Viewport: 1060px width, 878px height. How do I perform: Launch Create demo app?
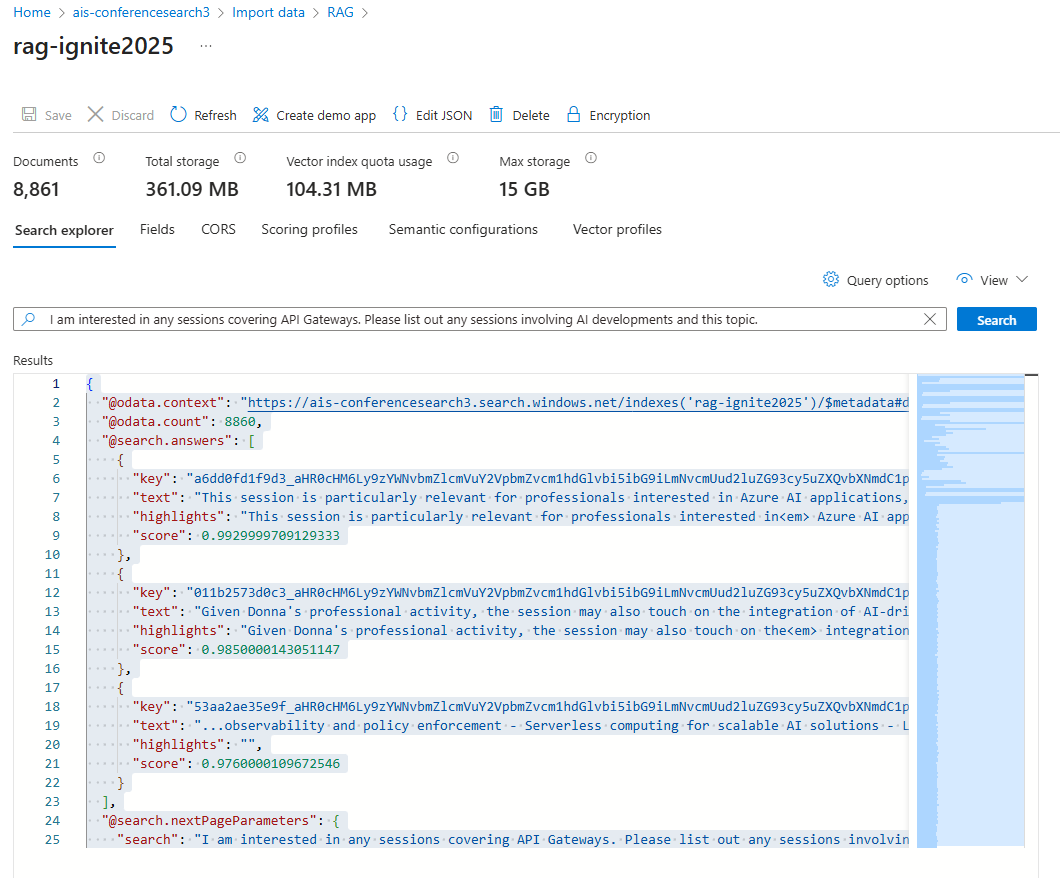click(x=313, y=115)
